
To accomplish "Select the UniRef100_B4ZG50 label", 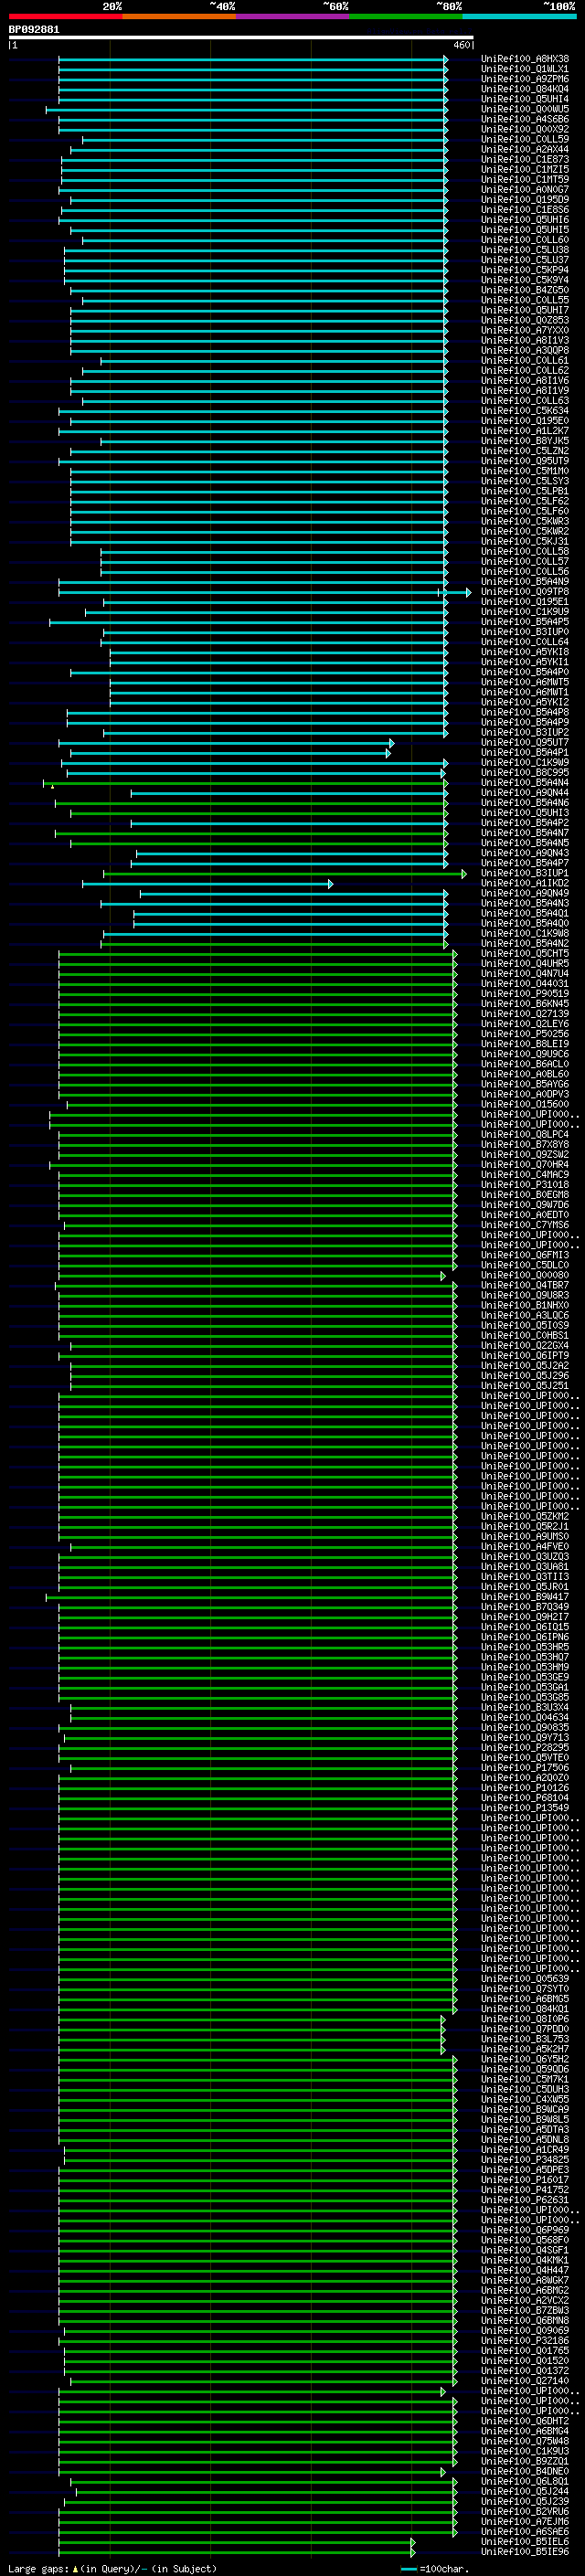I will click(524, 290).
